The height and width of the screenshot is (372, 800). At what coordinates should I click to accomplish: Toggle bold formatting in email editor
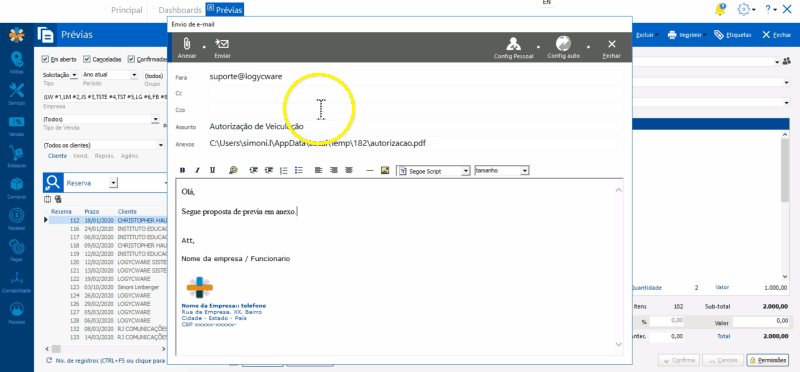click(x=182, y=170)
